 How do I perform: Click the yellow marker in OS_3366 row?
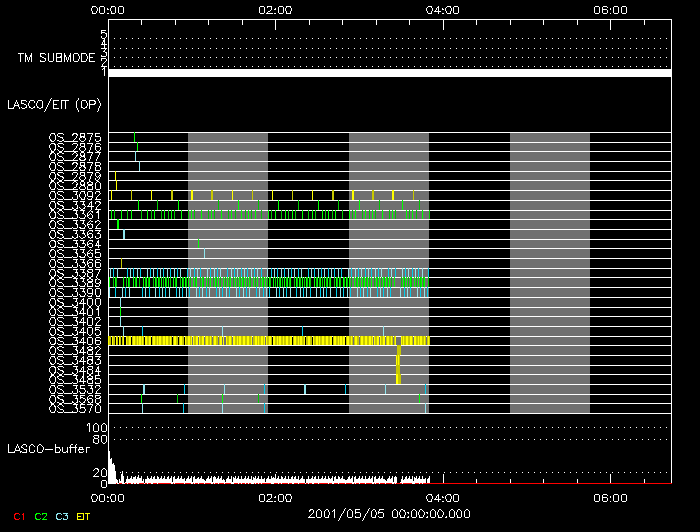point(121,263)
